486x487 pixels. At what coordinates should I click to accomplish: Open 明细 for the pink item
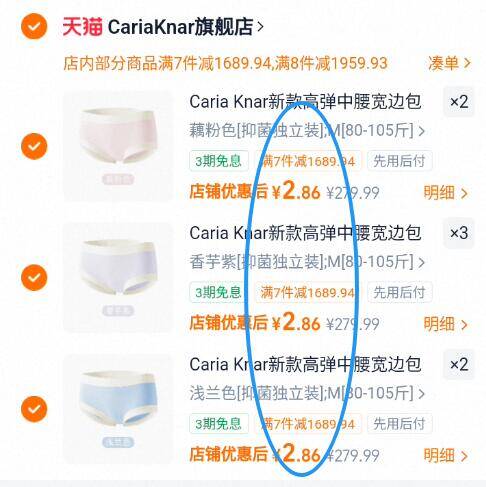[x=445, y=193]
